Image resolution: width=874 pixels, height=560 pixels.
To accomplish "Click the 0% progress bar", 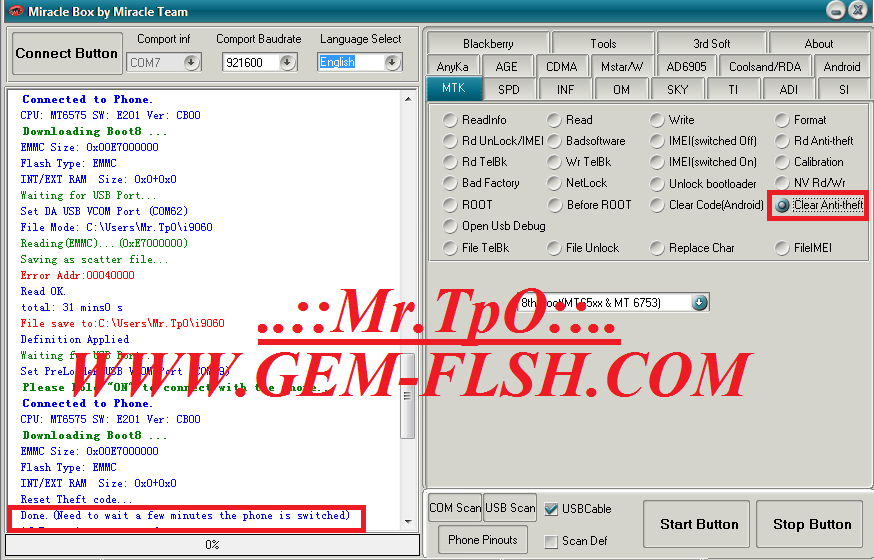I will [x=212, y=544].
